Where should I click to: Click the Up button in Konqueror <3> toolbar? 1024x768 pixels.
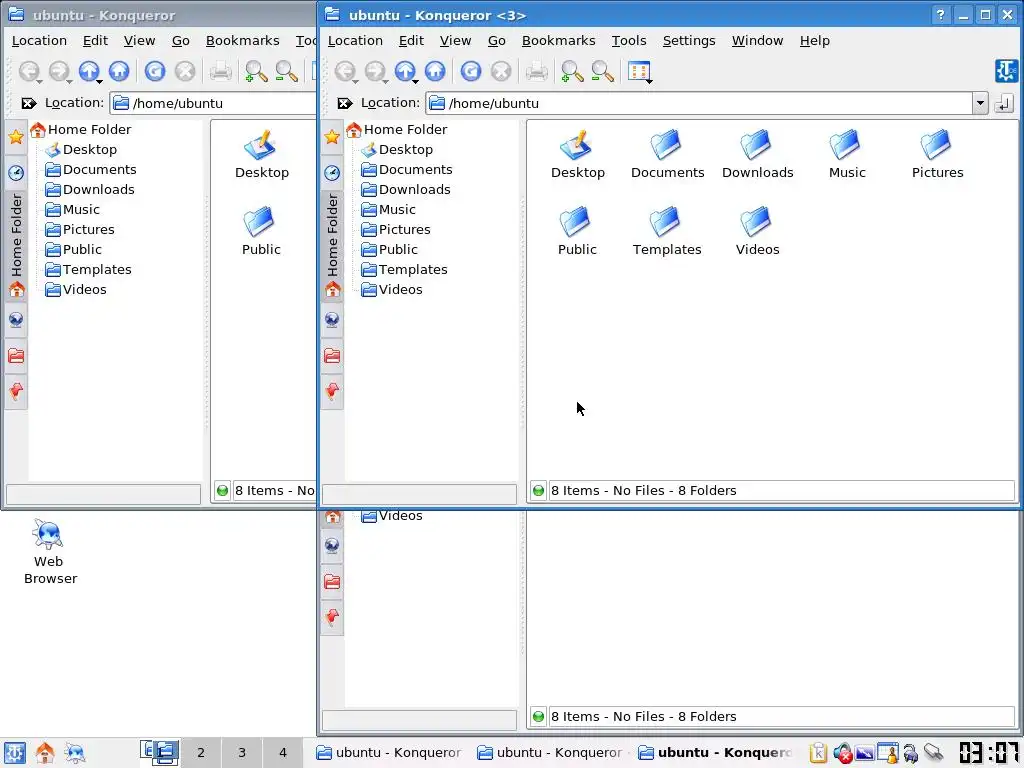click(405, 71)
